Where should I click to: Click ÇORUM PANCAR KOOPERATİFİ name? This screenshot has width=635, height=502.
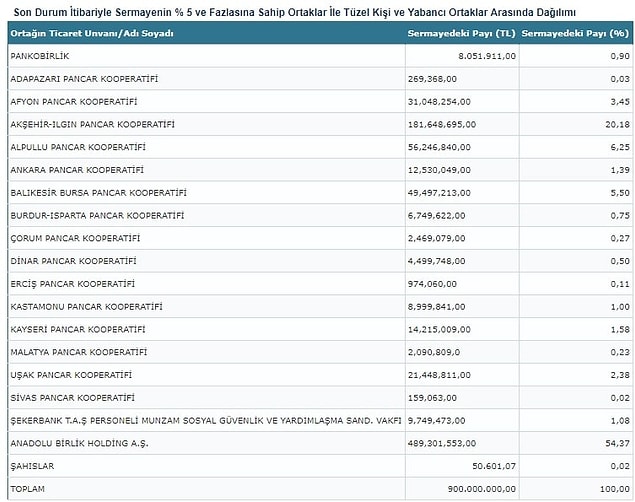[x=75, y=238]
